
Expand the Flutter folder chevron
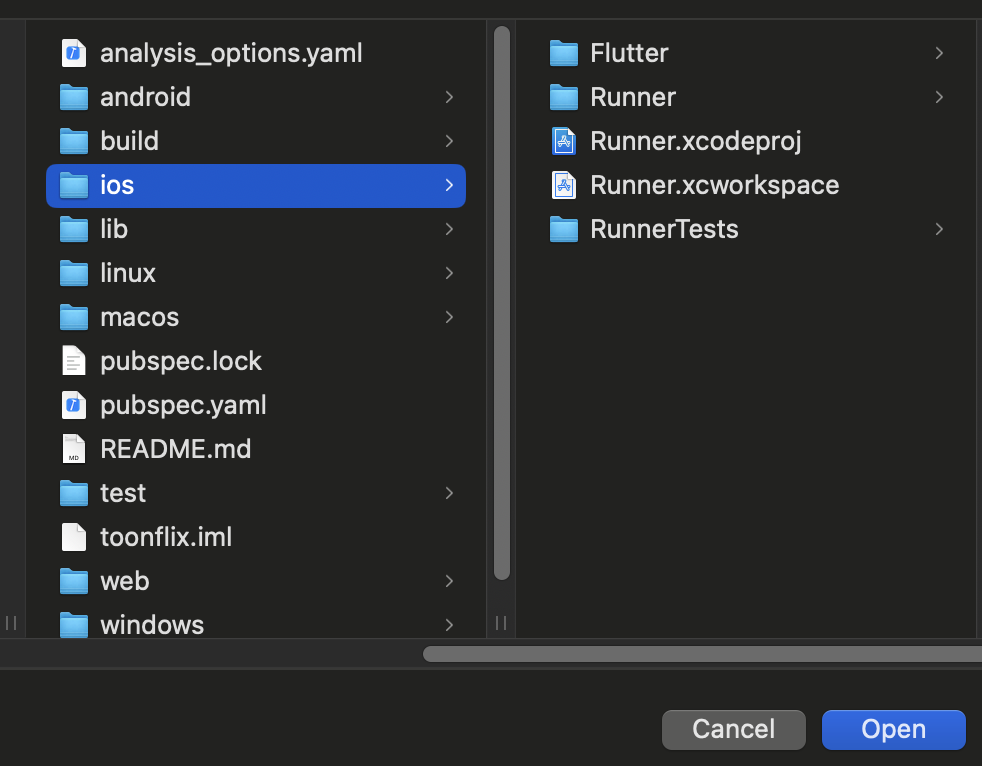point(939,53)
